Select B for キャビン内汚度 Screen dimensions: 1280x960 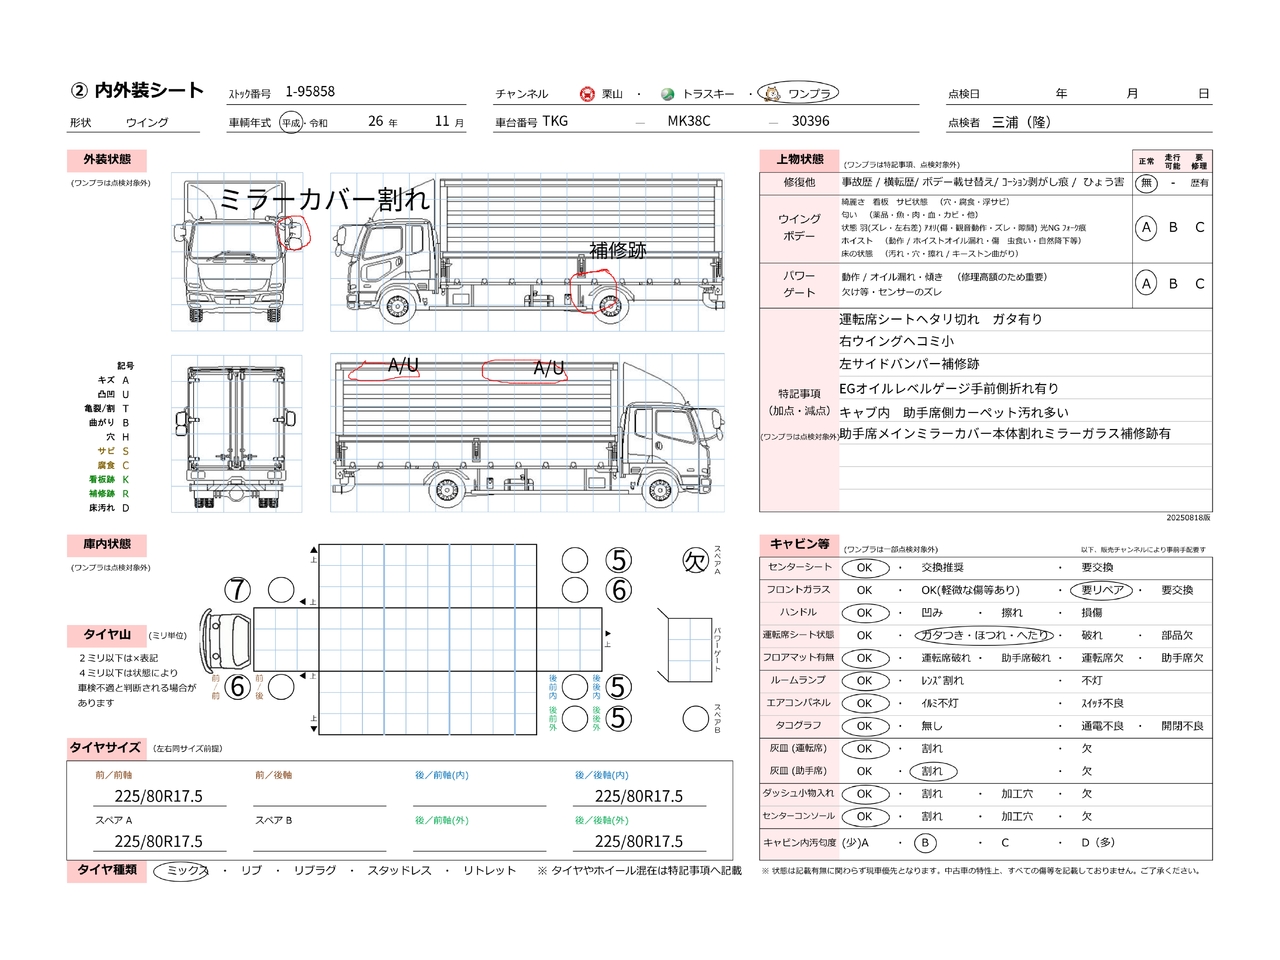[925, 843]
